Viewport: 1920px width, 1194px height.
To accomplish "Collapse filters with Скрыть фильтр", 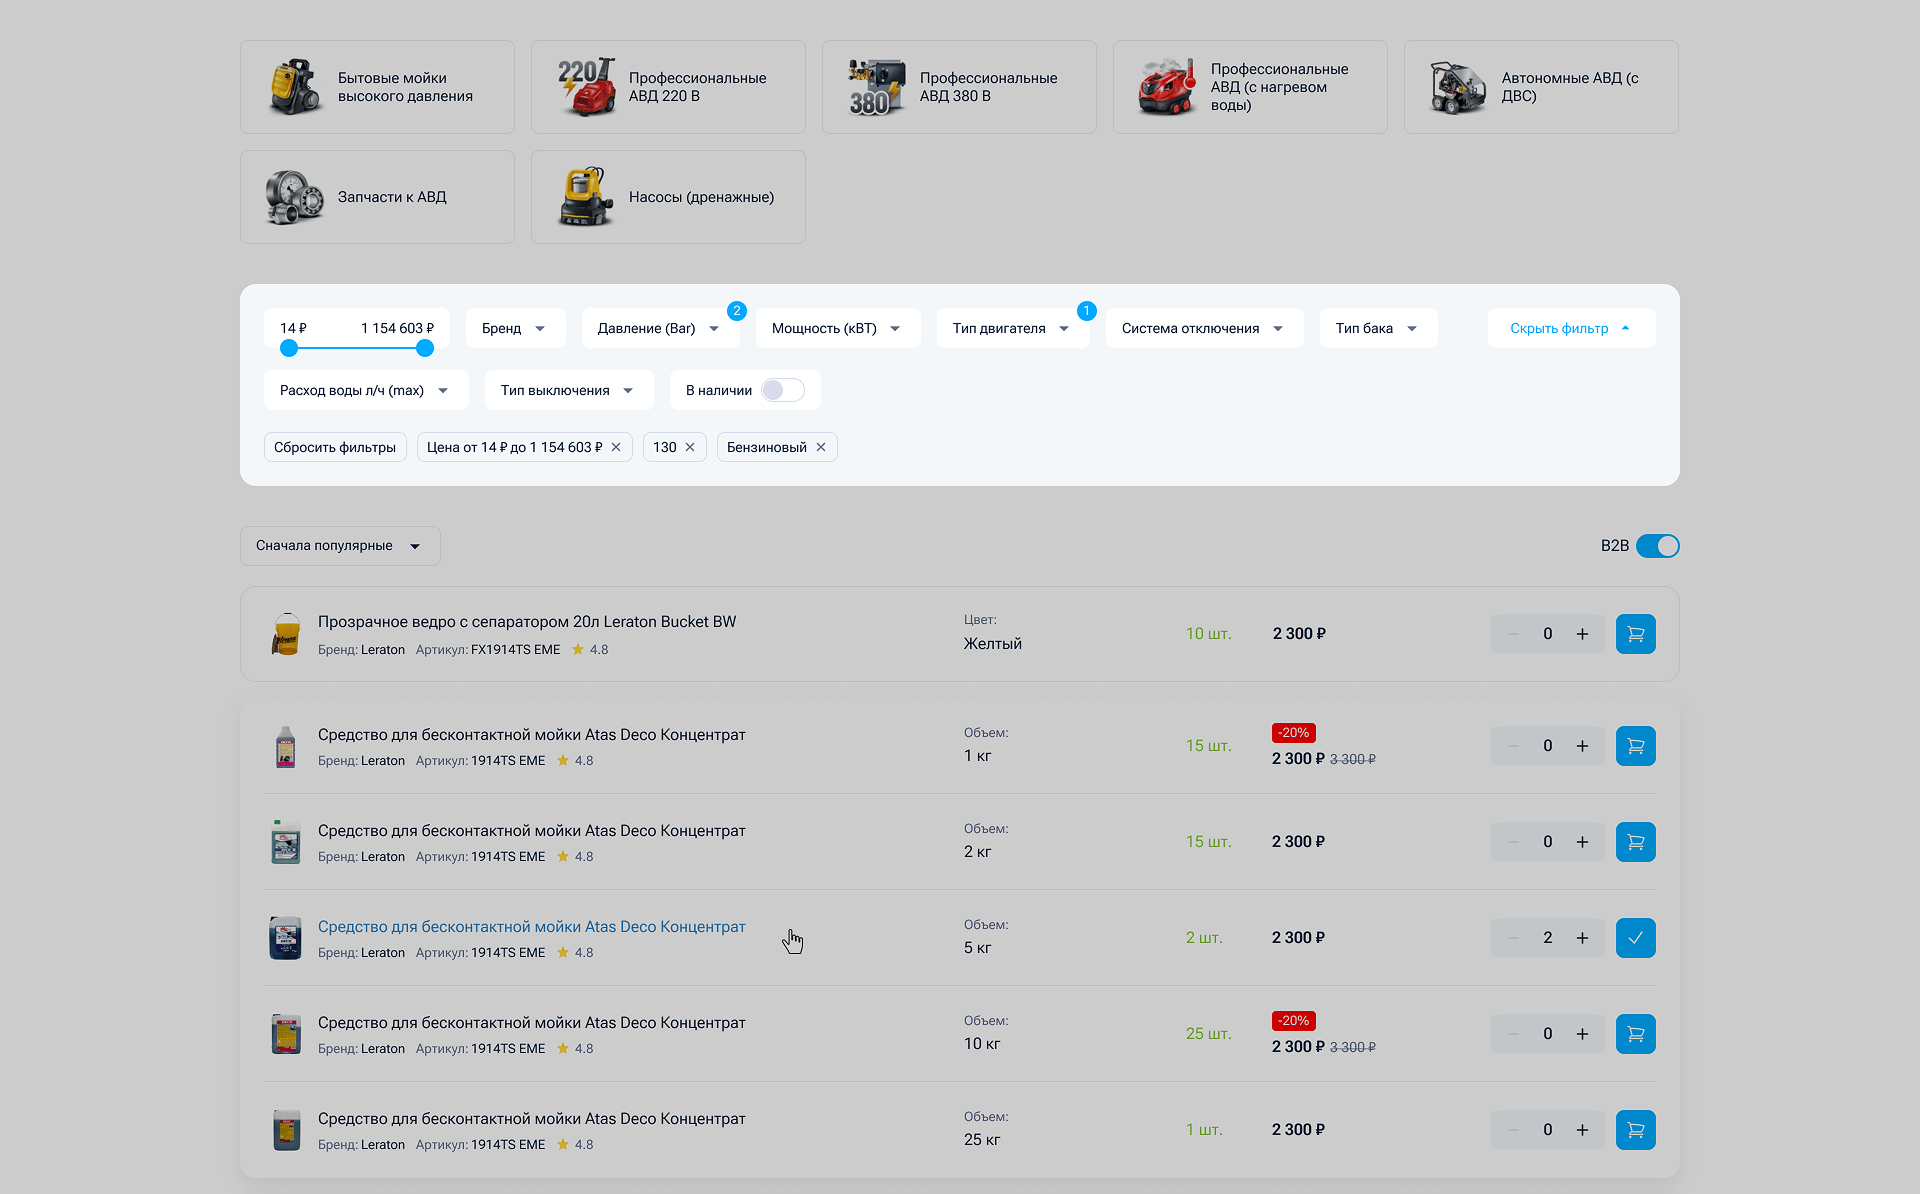I will click(x=1570, y=328).
